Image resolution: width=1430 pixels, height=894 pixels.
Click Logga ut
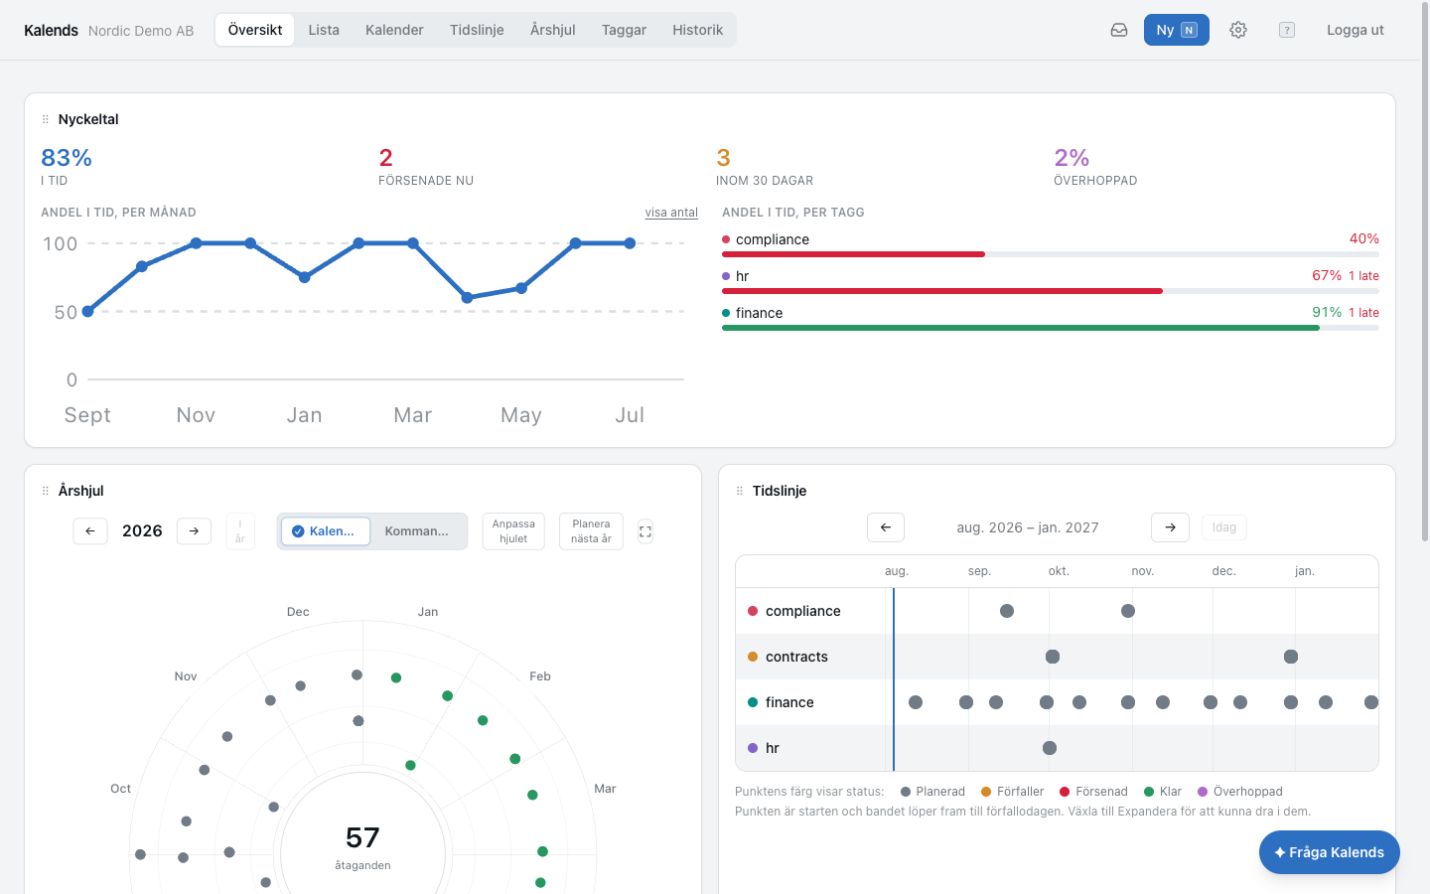tap(1355, 30)
